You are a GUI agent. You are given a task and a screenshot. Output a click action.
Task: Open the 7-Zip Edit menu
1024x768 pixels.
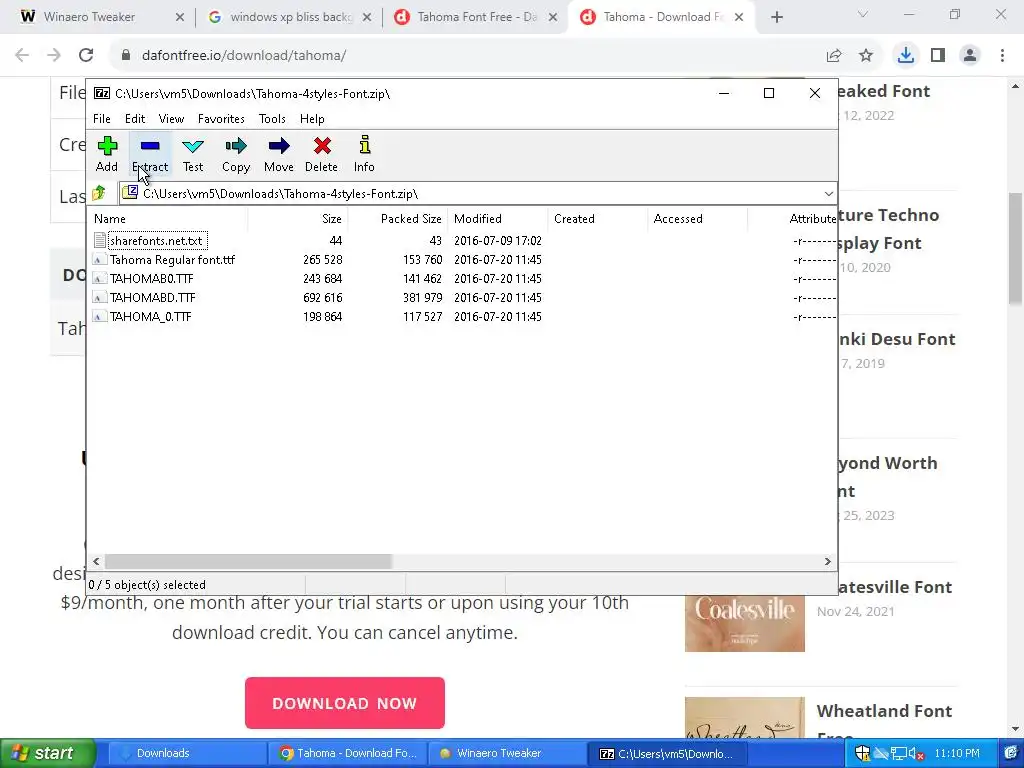135,119
